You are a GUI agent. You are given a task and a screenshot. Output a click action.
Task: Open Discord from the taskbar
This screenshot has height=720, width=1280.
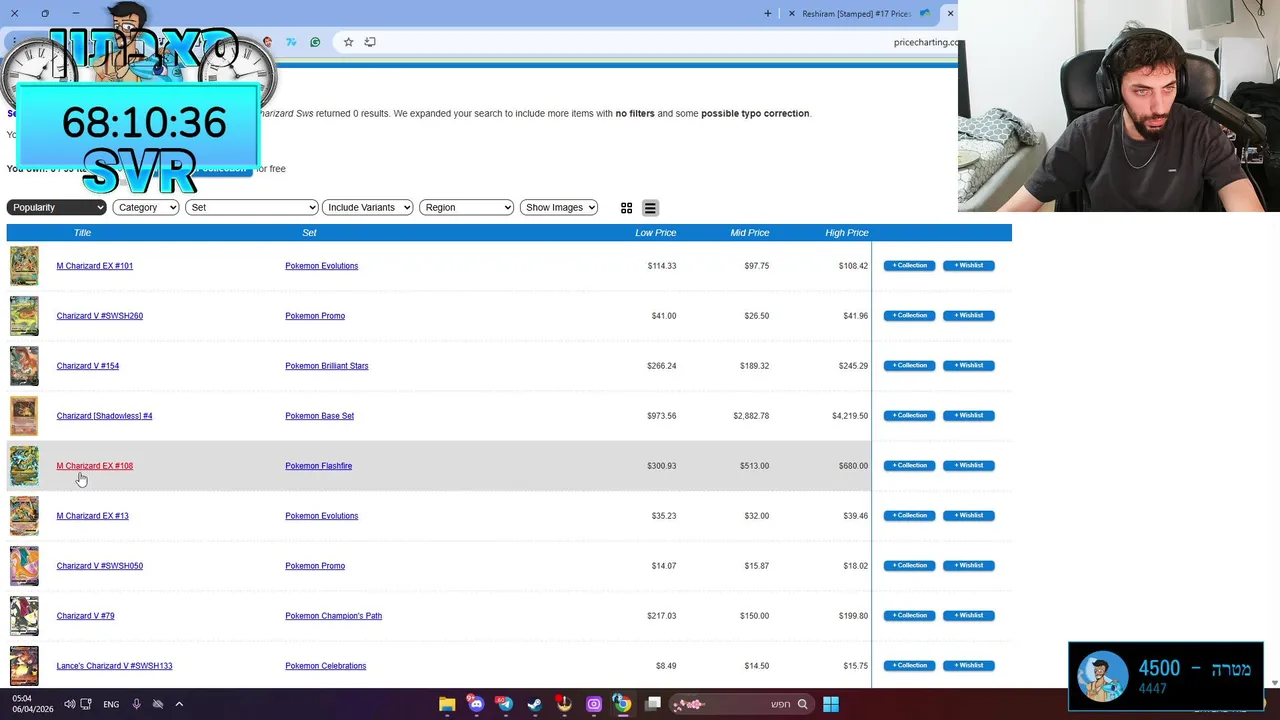pos(476,704)
